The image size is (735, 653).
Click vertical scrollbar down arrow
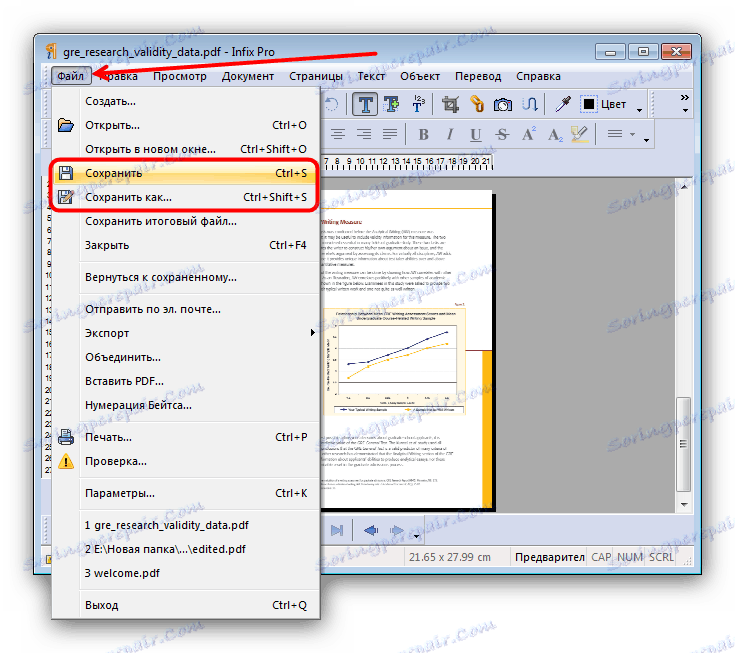(x=684, y=504)
